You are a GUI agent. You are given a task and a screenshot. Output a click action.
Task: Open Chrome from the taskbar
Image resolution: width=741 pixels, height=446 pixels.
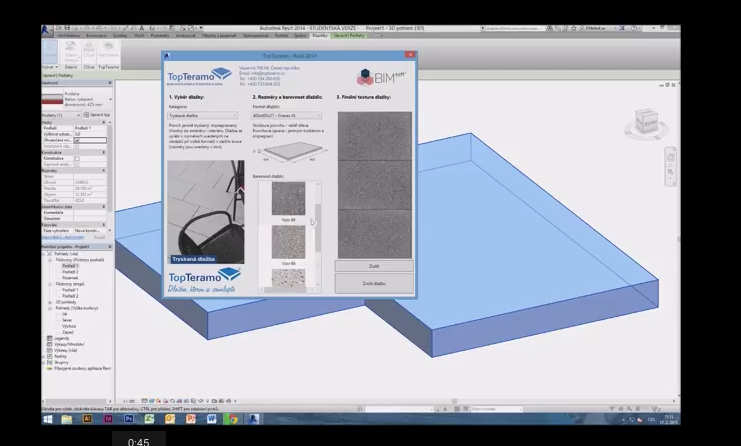(233, 419)
